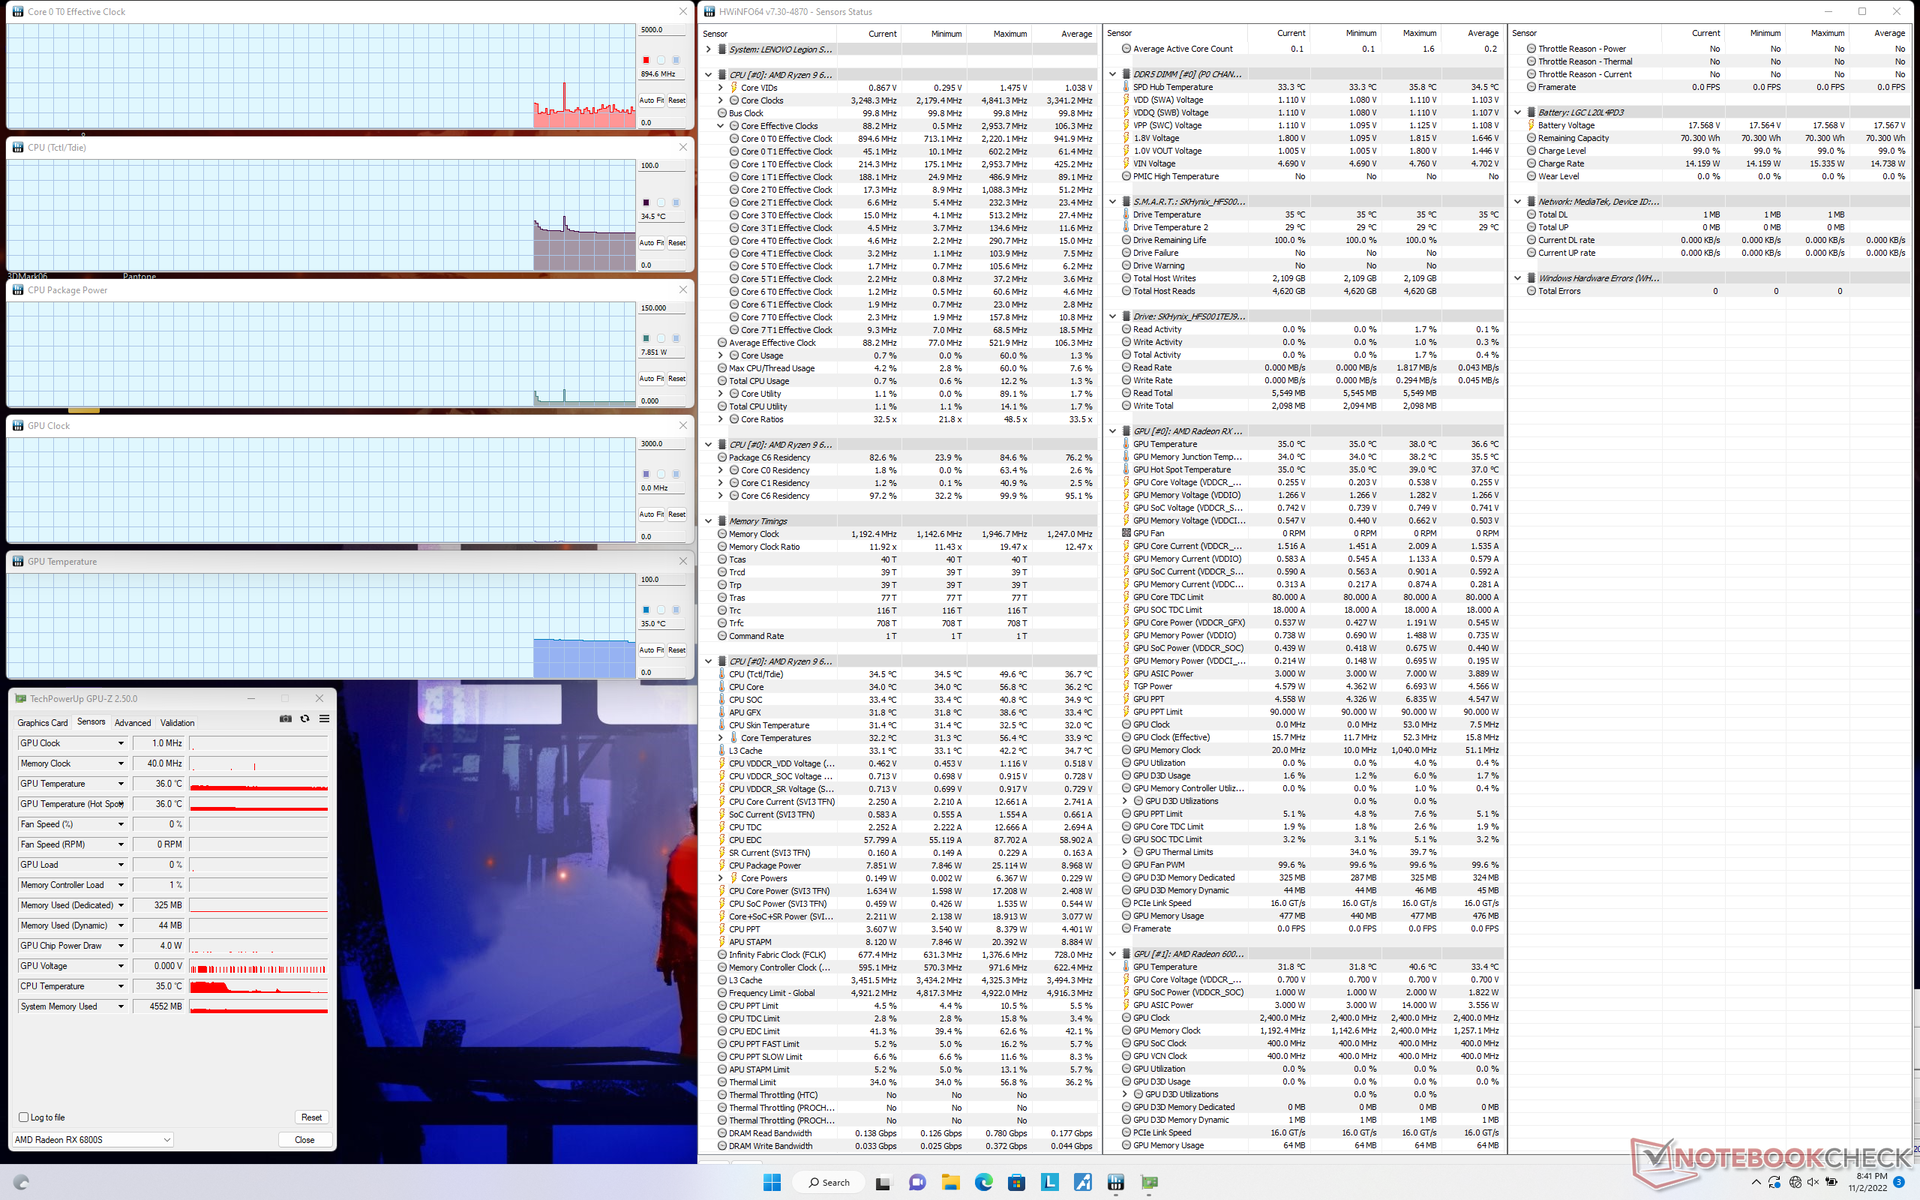
Task: Switch to the Advanced tab in GPU-Z
Action: [x=133, y=723]
